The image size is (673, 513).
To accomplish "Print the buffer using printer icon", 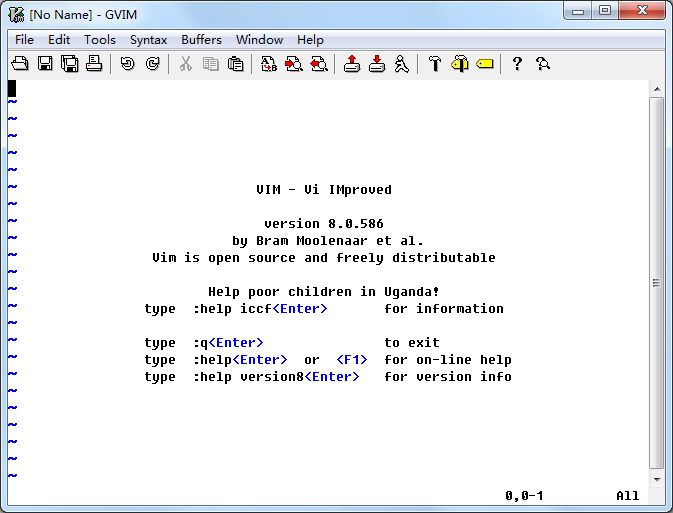I will coord(94,64).
